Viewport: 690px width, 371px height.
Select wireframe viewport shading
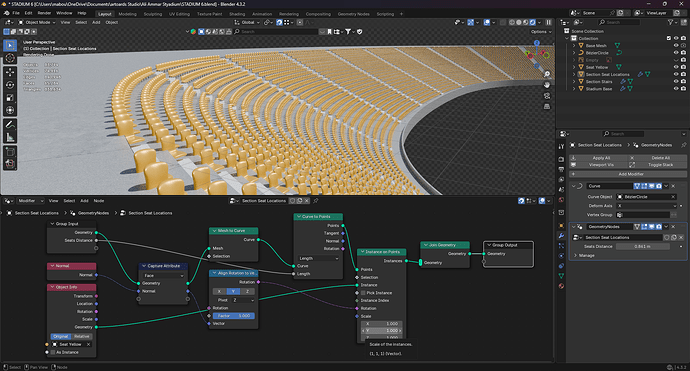[512, 22]
